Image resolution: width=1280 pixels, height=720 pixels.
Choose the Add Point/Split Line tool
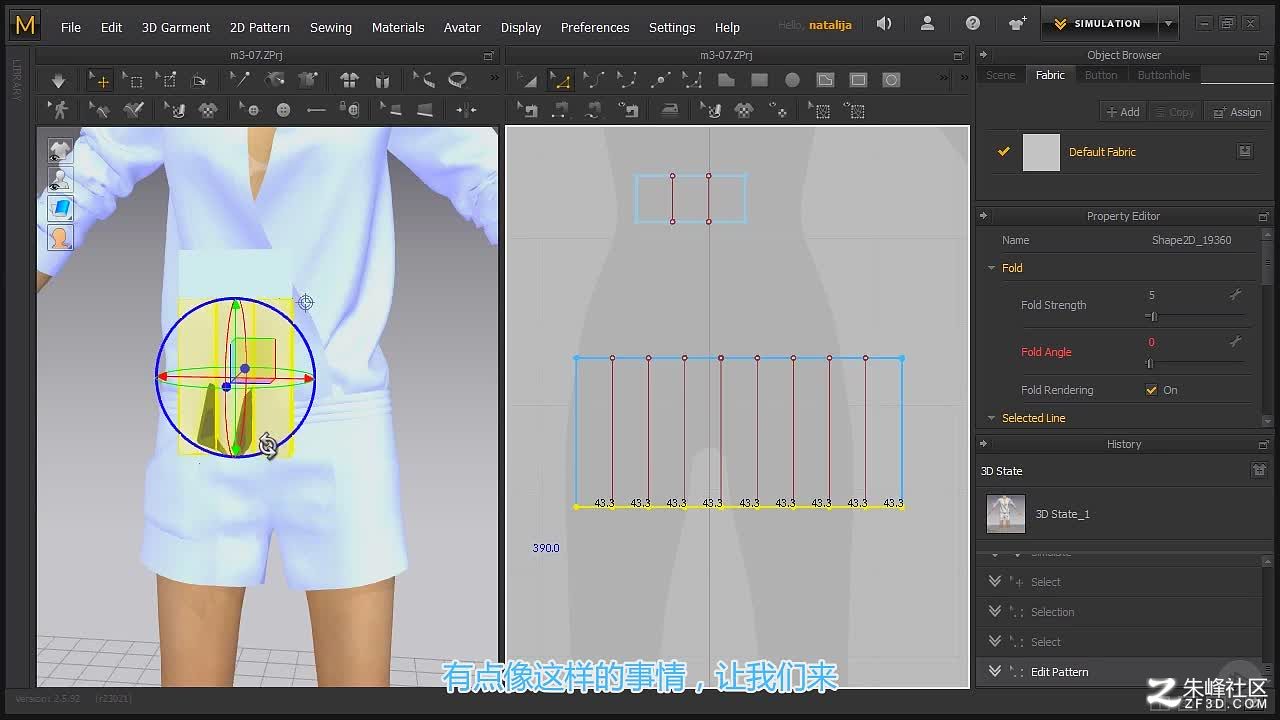pyautogui.click(x=659, y=80)
